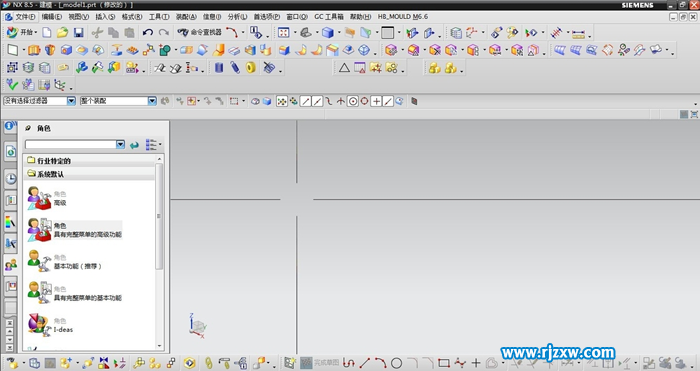Toggle snap to quadrant point

[x=364, y=101]
